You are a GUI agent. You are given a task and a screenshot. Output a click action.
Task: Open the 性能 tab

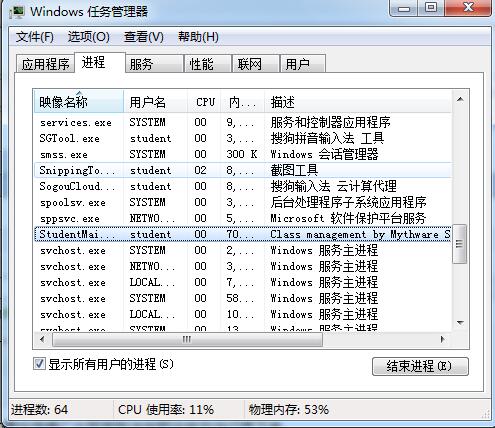[208, 64]
